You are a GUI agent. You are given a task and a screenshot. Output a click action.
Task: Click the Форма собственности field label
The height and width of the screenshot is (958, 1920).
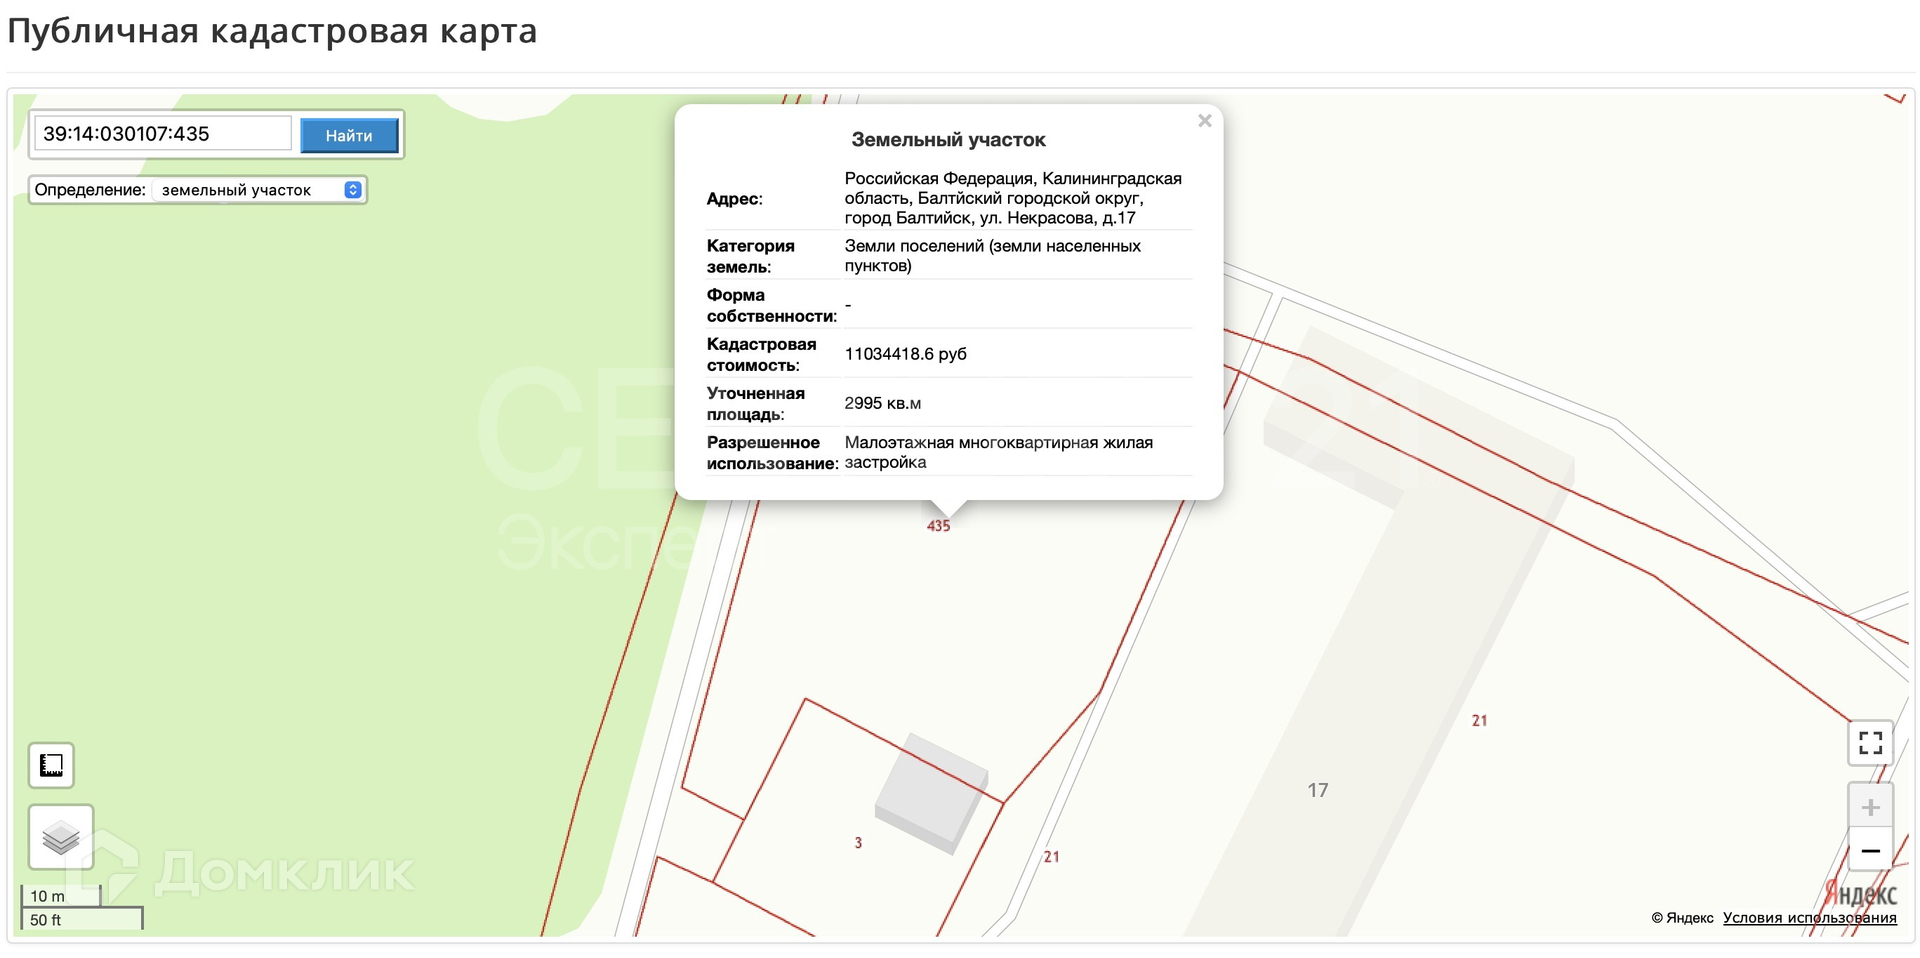click(771, 305)
